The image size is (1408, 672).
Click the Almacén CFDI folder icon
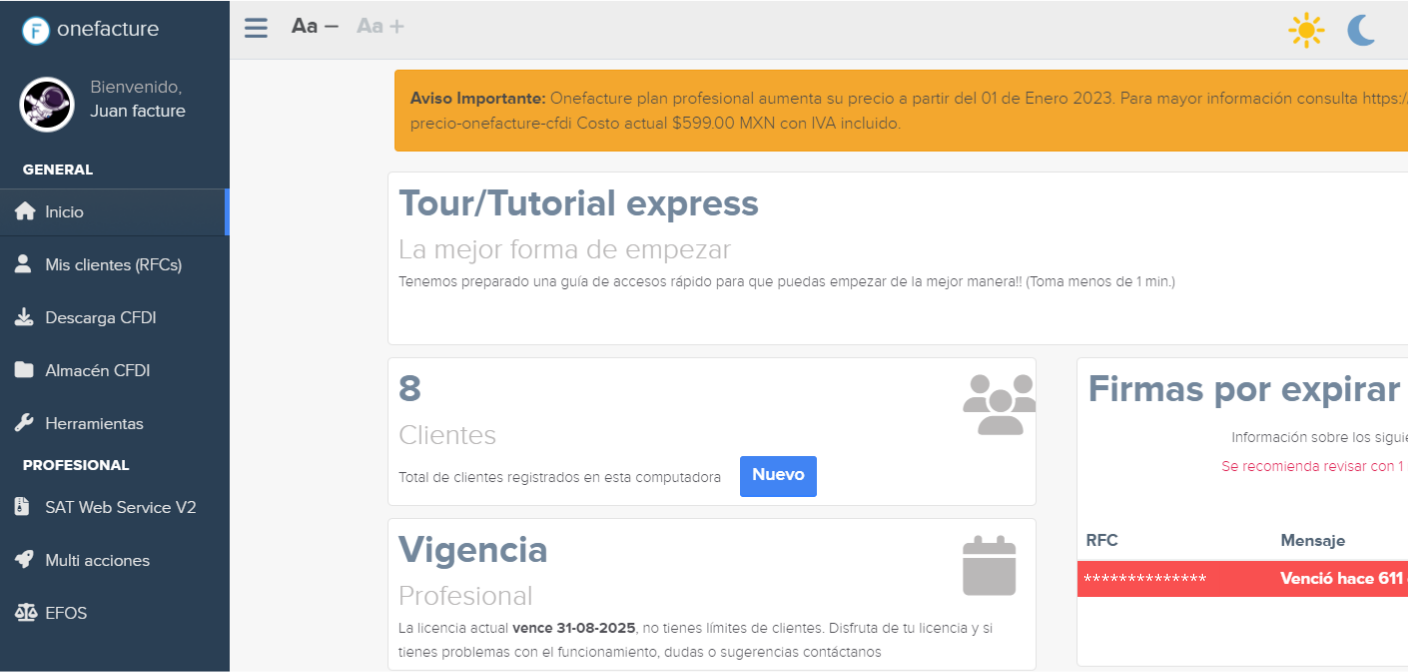point(24,370)
